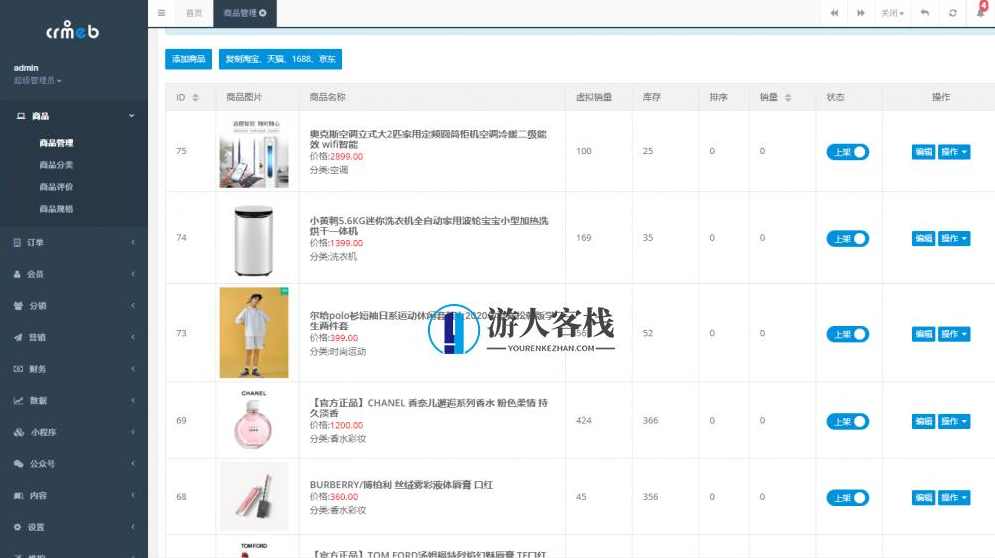995x558 pixels.
Task: Click the 小程序 sidebar icon
Action: 18,432
